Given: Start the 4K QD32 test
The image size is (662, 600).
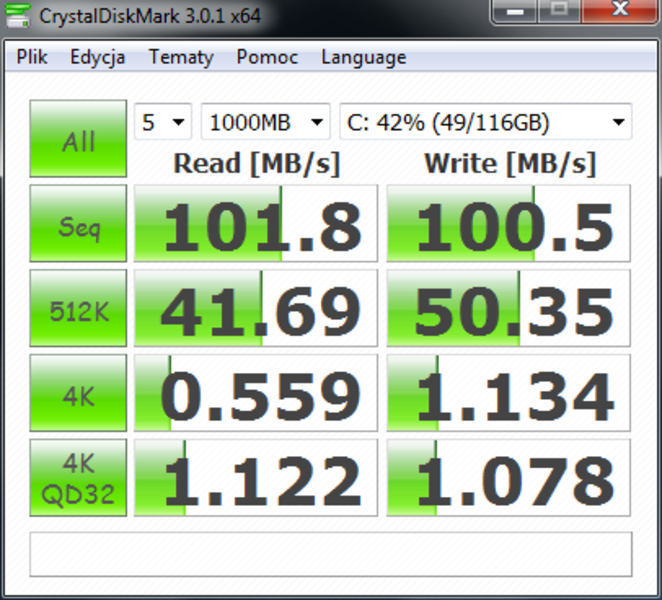Looking at the screenshot, I should point(78,478).
